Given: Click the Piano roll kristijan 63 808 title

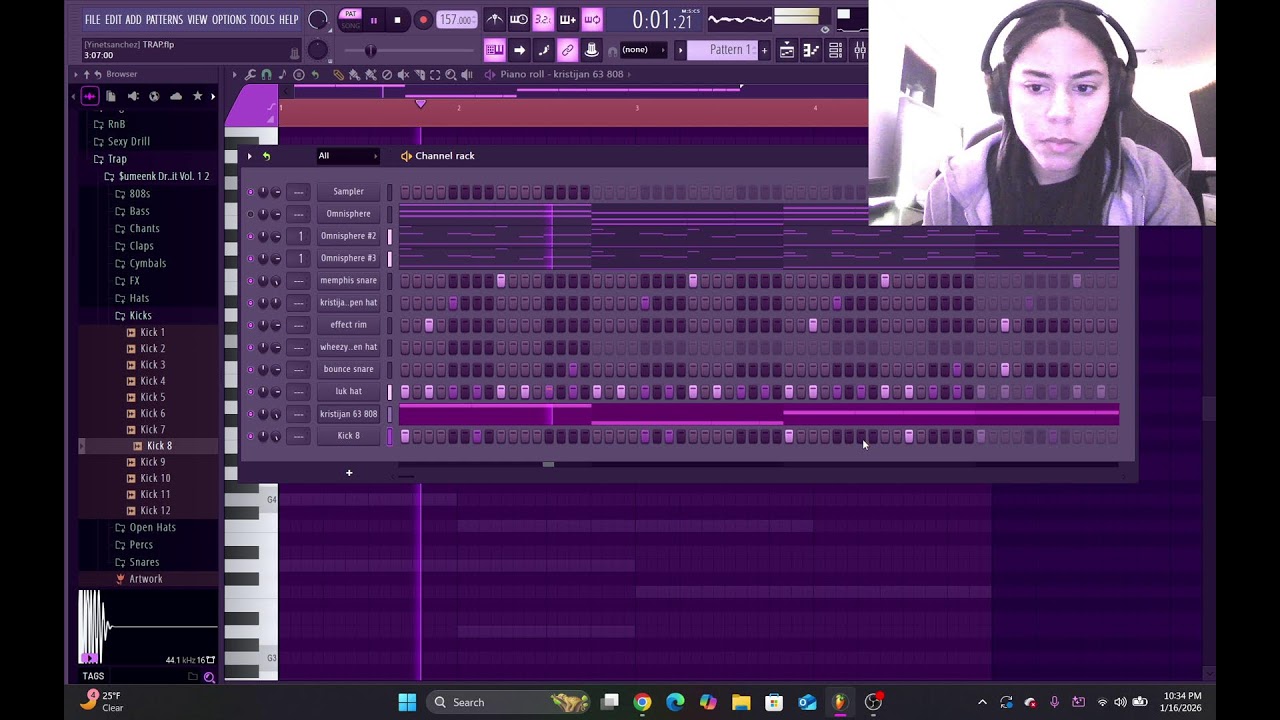Looking at the screenshot, I should pos(562,74).
